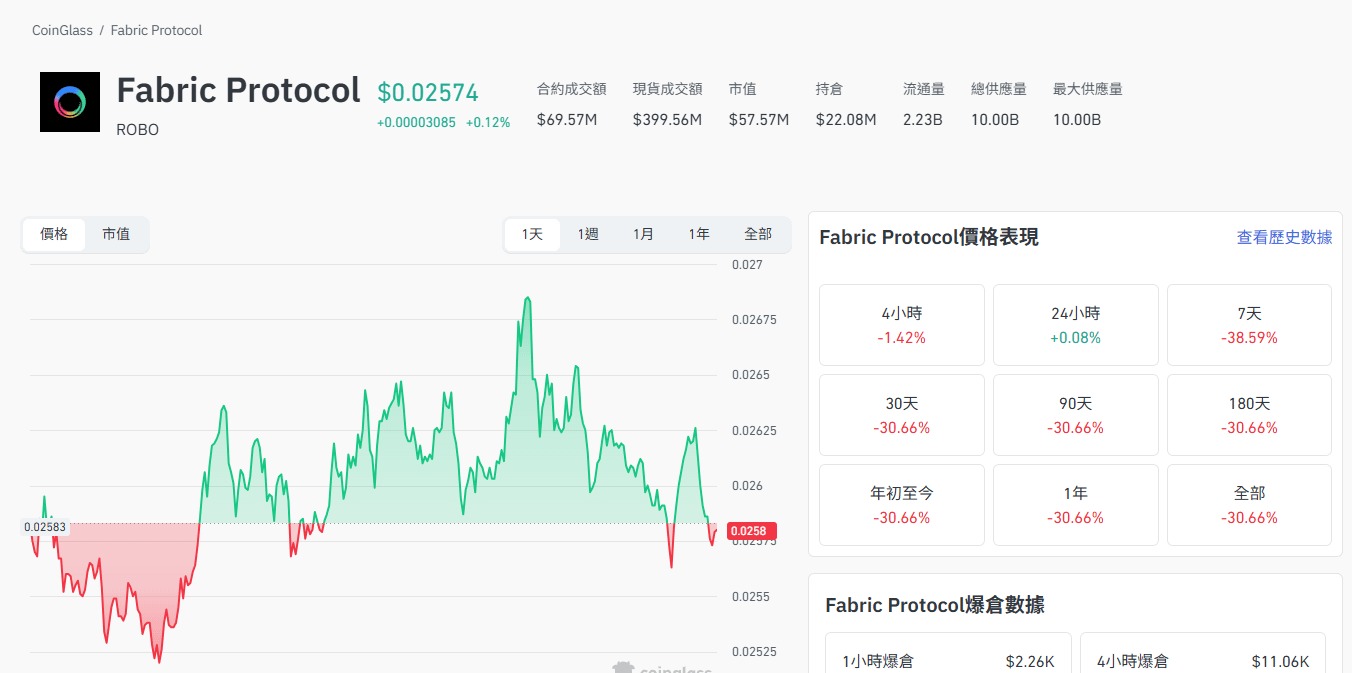Click the +0.12% price change value
Viewport: 1352px width, 673px height.
point(488,122)
